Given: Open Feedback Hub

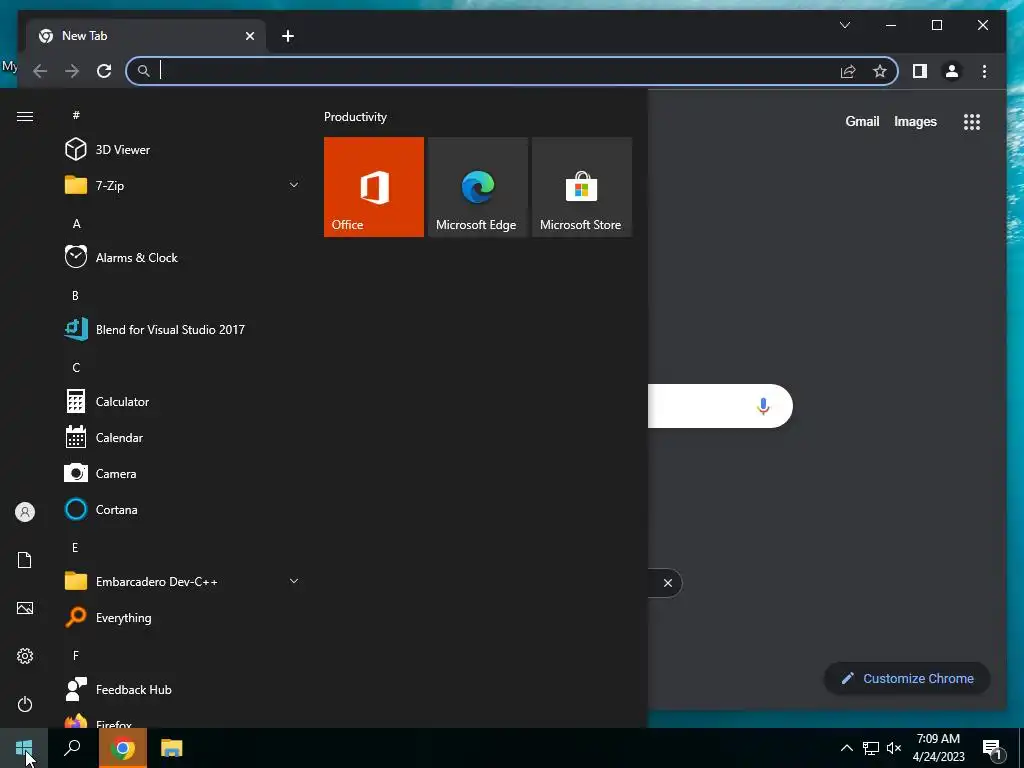Looking at the screenshot, I should tap(183, 690).
